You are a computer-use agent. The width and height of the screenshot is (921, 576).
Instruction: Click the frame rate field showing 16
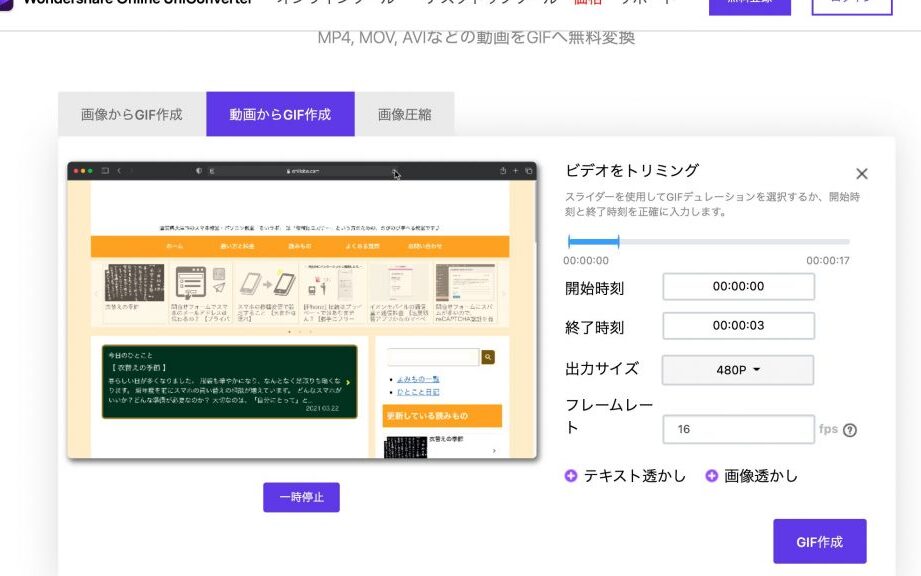(738, 429)
